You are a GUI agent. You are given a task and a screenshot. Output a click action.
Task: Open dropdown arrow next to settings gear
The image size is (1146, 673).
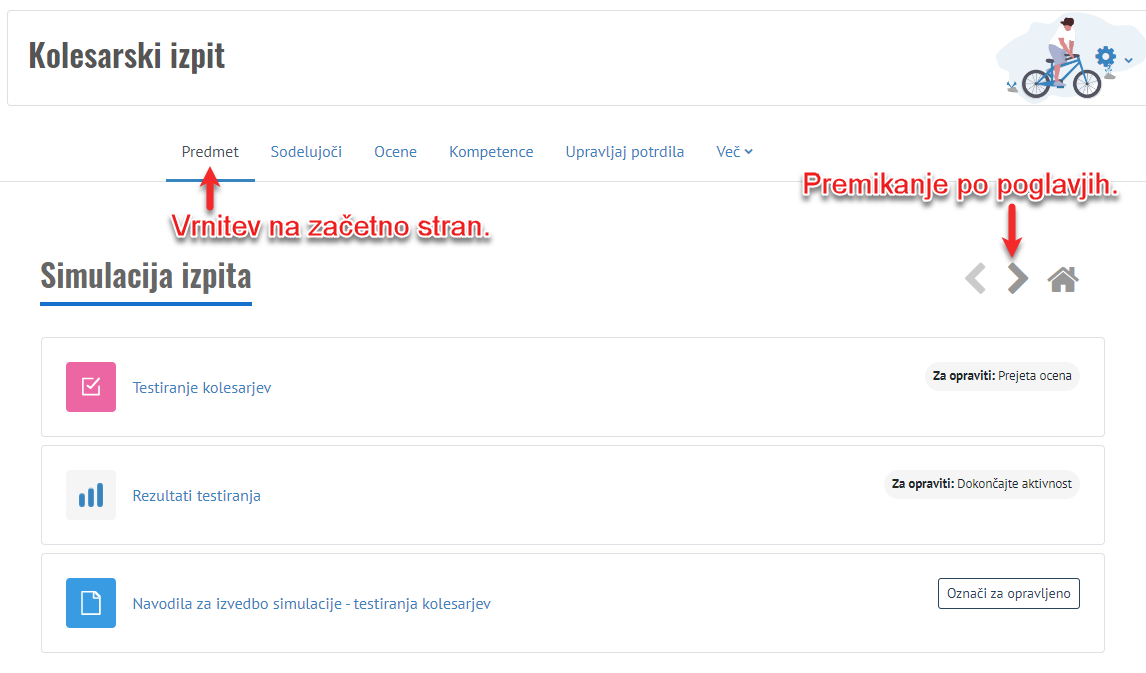1128,60
